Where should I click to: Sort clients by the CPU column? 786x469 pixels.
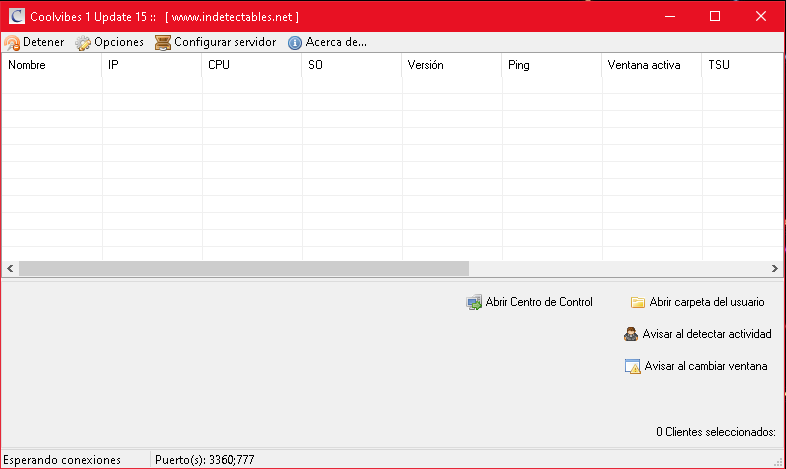click(252, 65)
